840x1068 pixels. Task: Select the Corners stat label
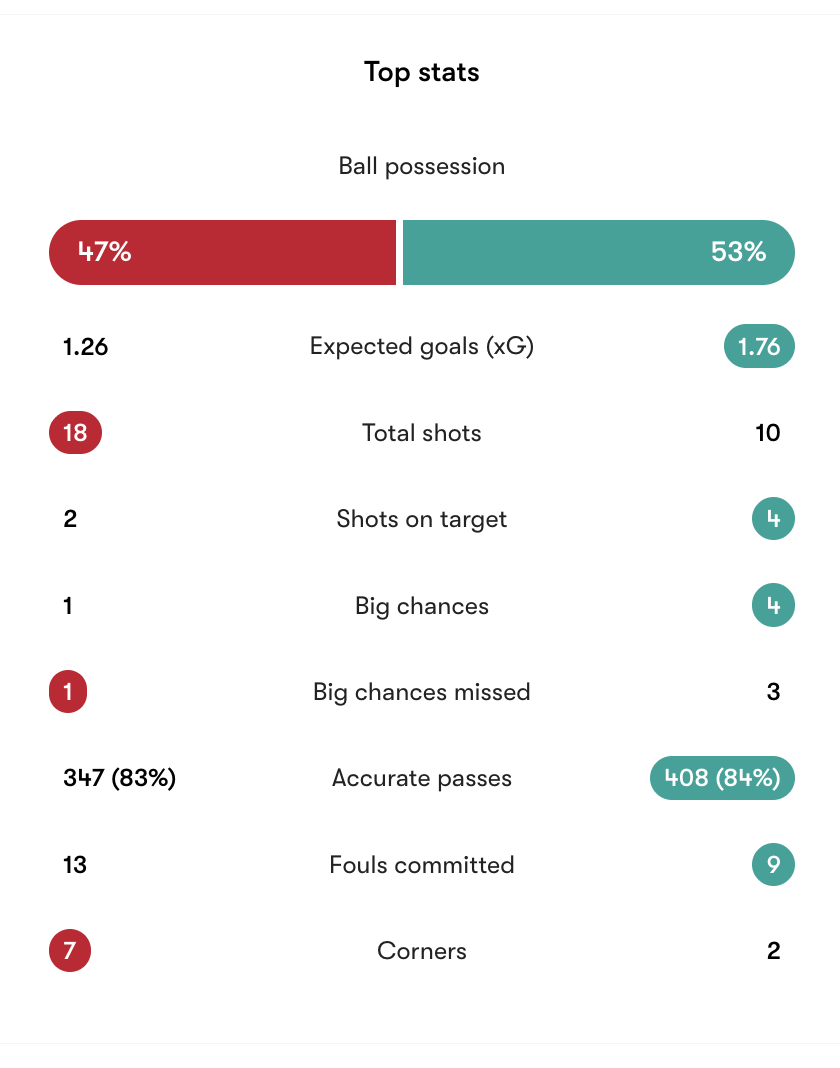tap(421, 951)
